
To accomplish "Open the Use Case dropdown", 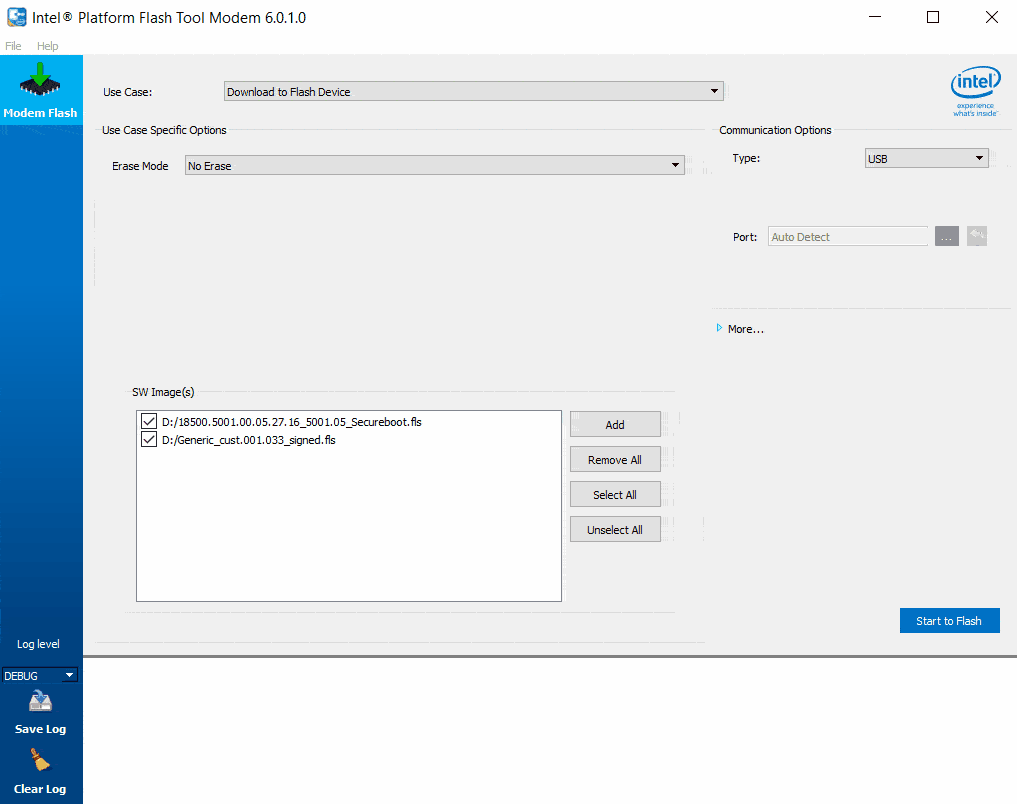I will click(473, 92).
